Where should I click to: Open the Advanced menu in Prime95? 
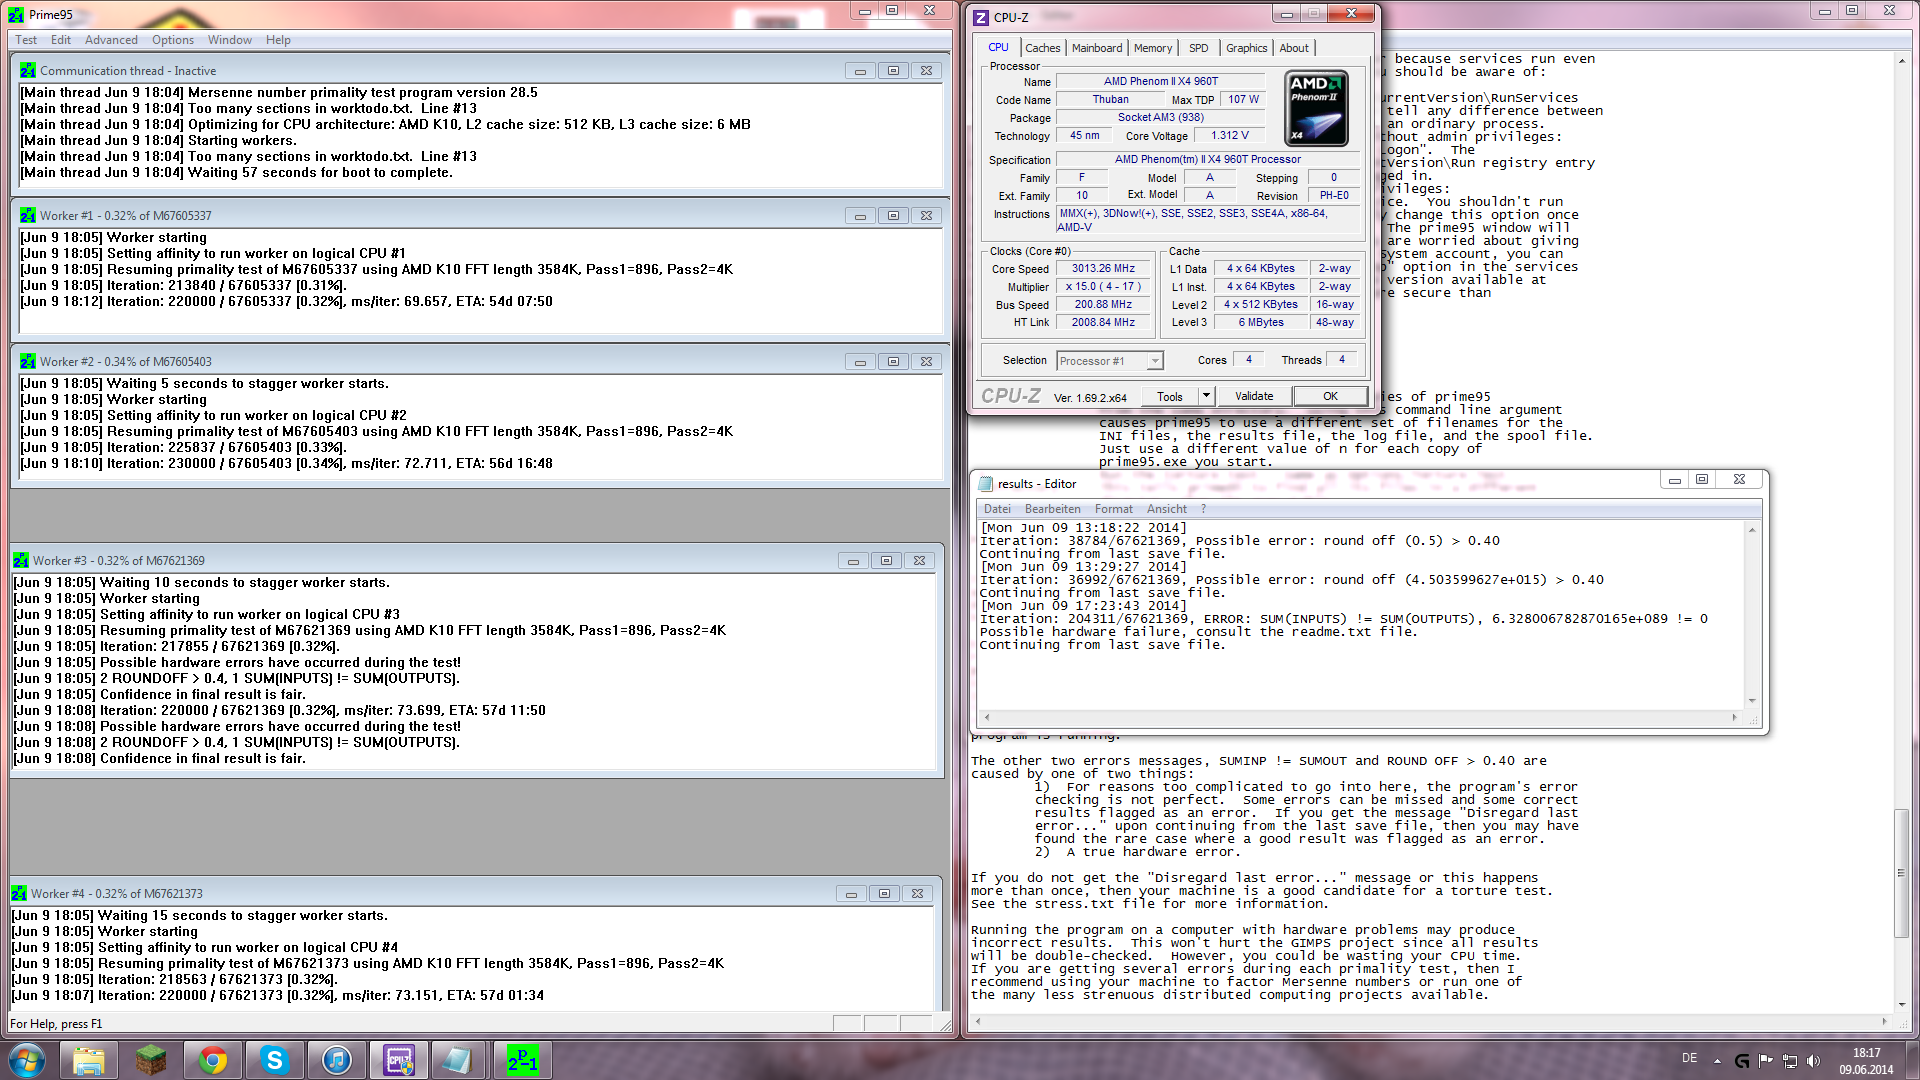tap(111, 40)
